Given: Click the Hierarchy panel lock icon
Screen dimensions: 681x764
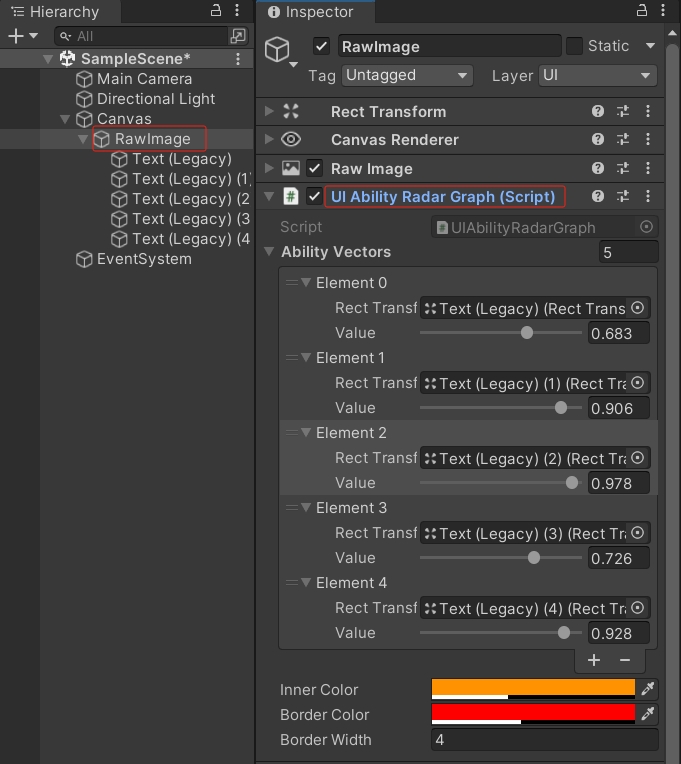Looking at the screenshot, I should click(216, 11).
